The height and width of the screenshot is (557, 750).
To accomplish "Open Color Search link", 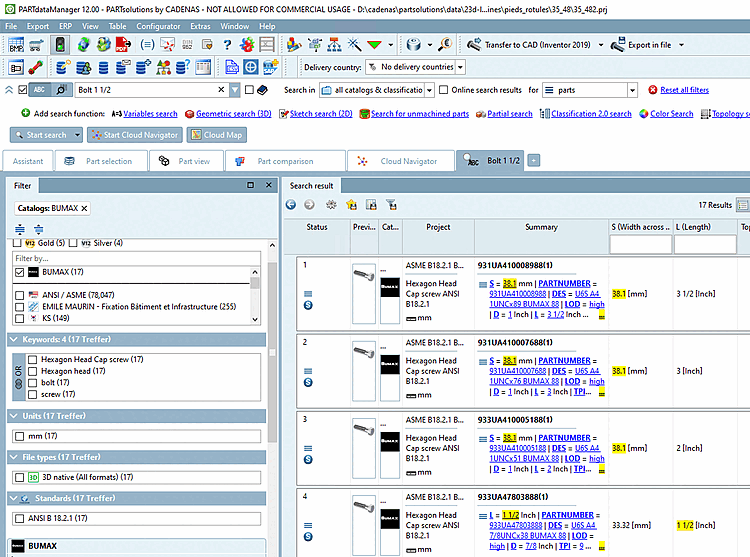I will click(x=672, y=114).
